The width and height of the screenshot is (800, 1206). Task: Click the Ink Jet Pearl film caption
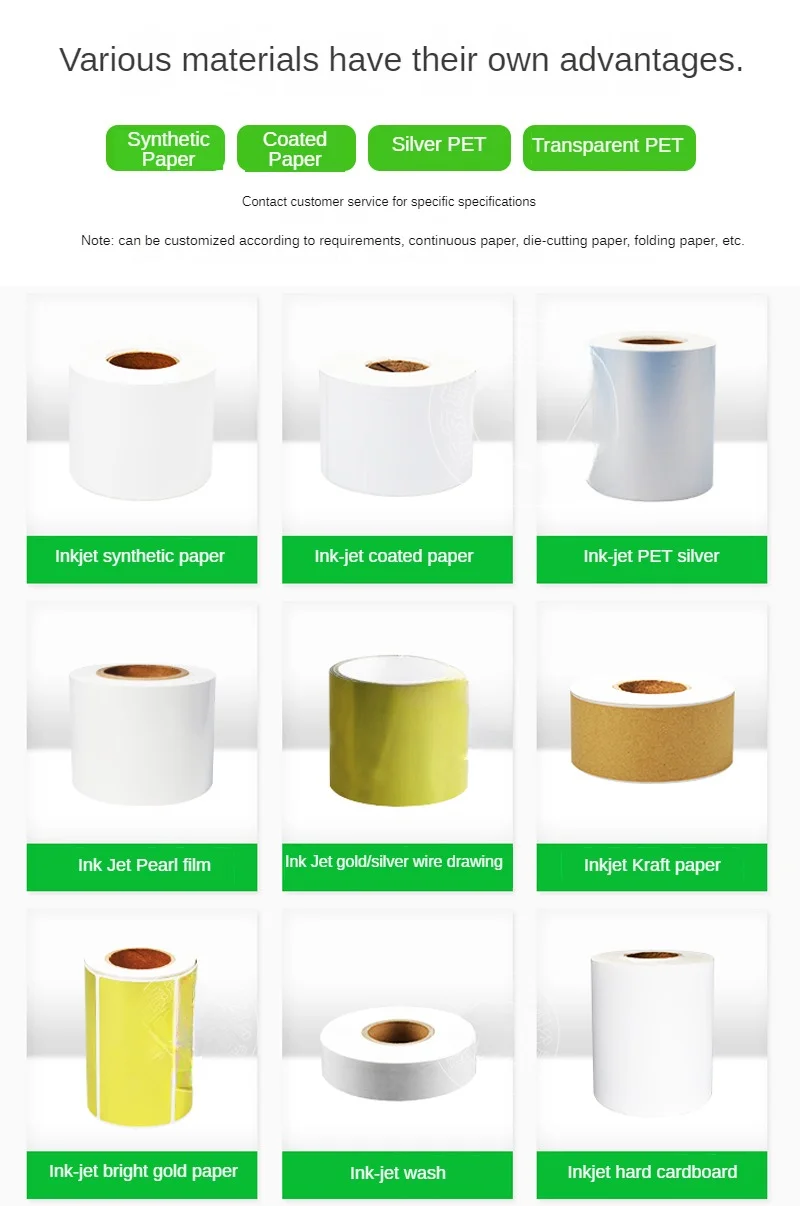point(142,866)
